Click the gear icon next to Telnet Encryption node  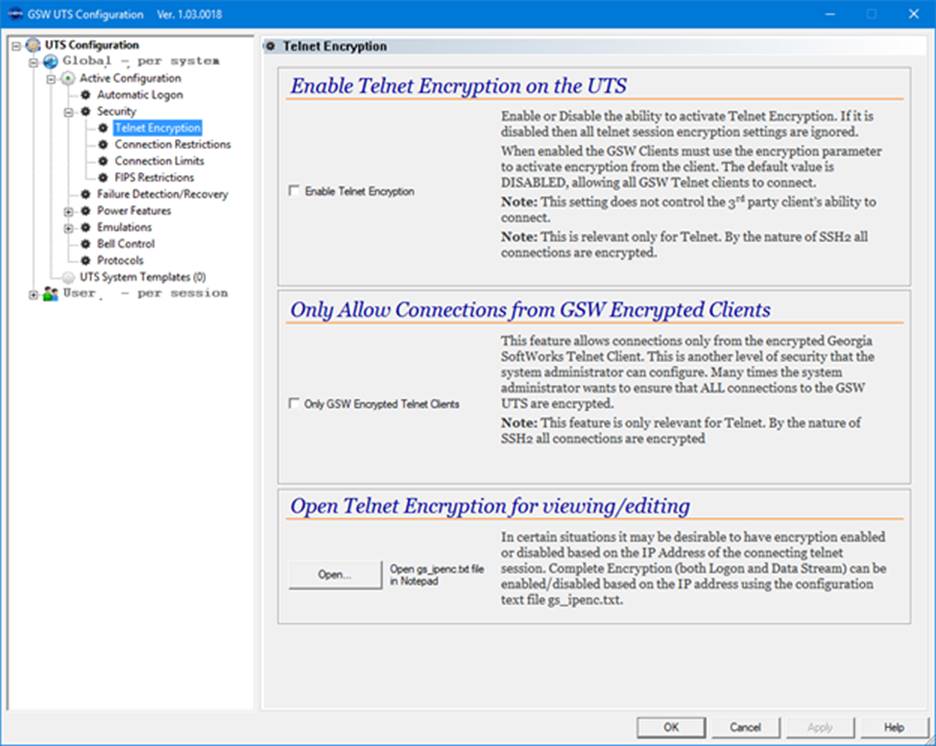(103, 128)
